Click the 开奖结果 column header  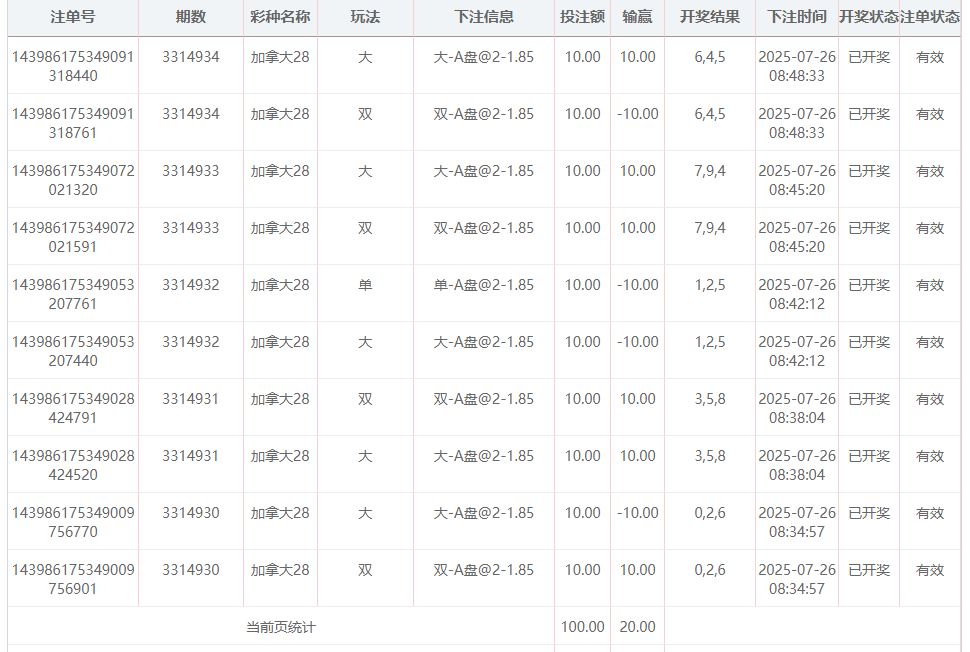(710, 17)
